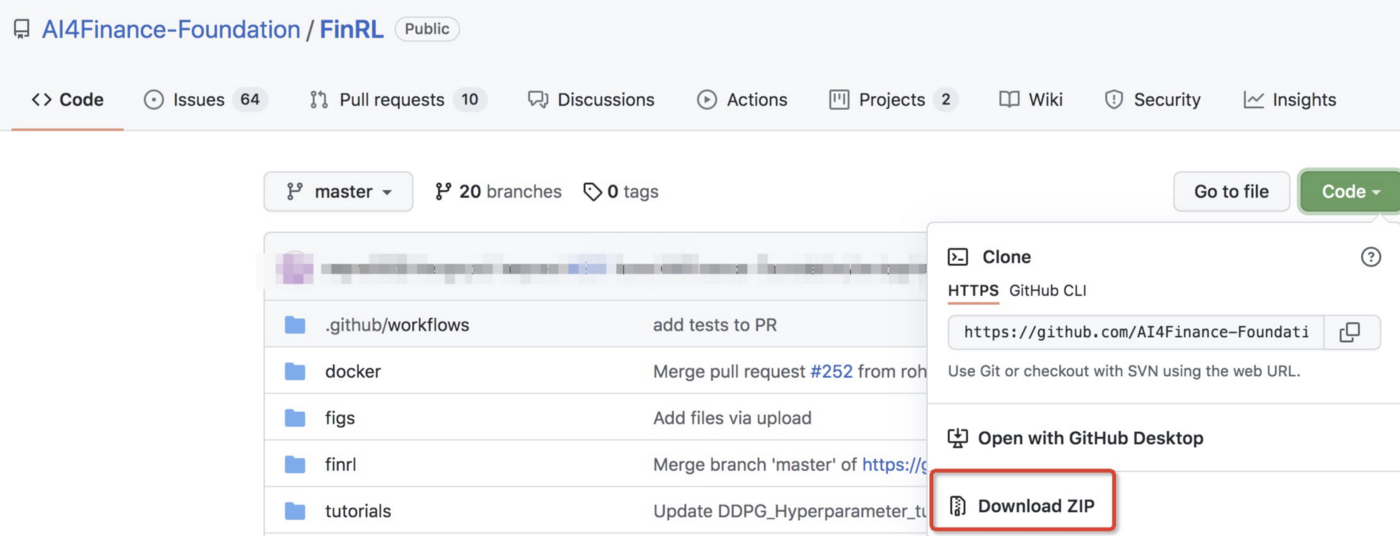Image resolution: width=1400 pixels, height=536 pixels.
Task: Switch to GitHub CLI clone option
Action: click(x=1047, y=291)
